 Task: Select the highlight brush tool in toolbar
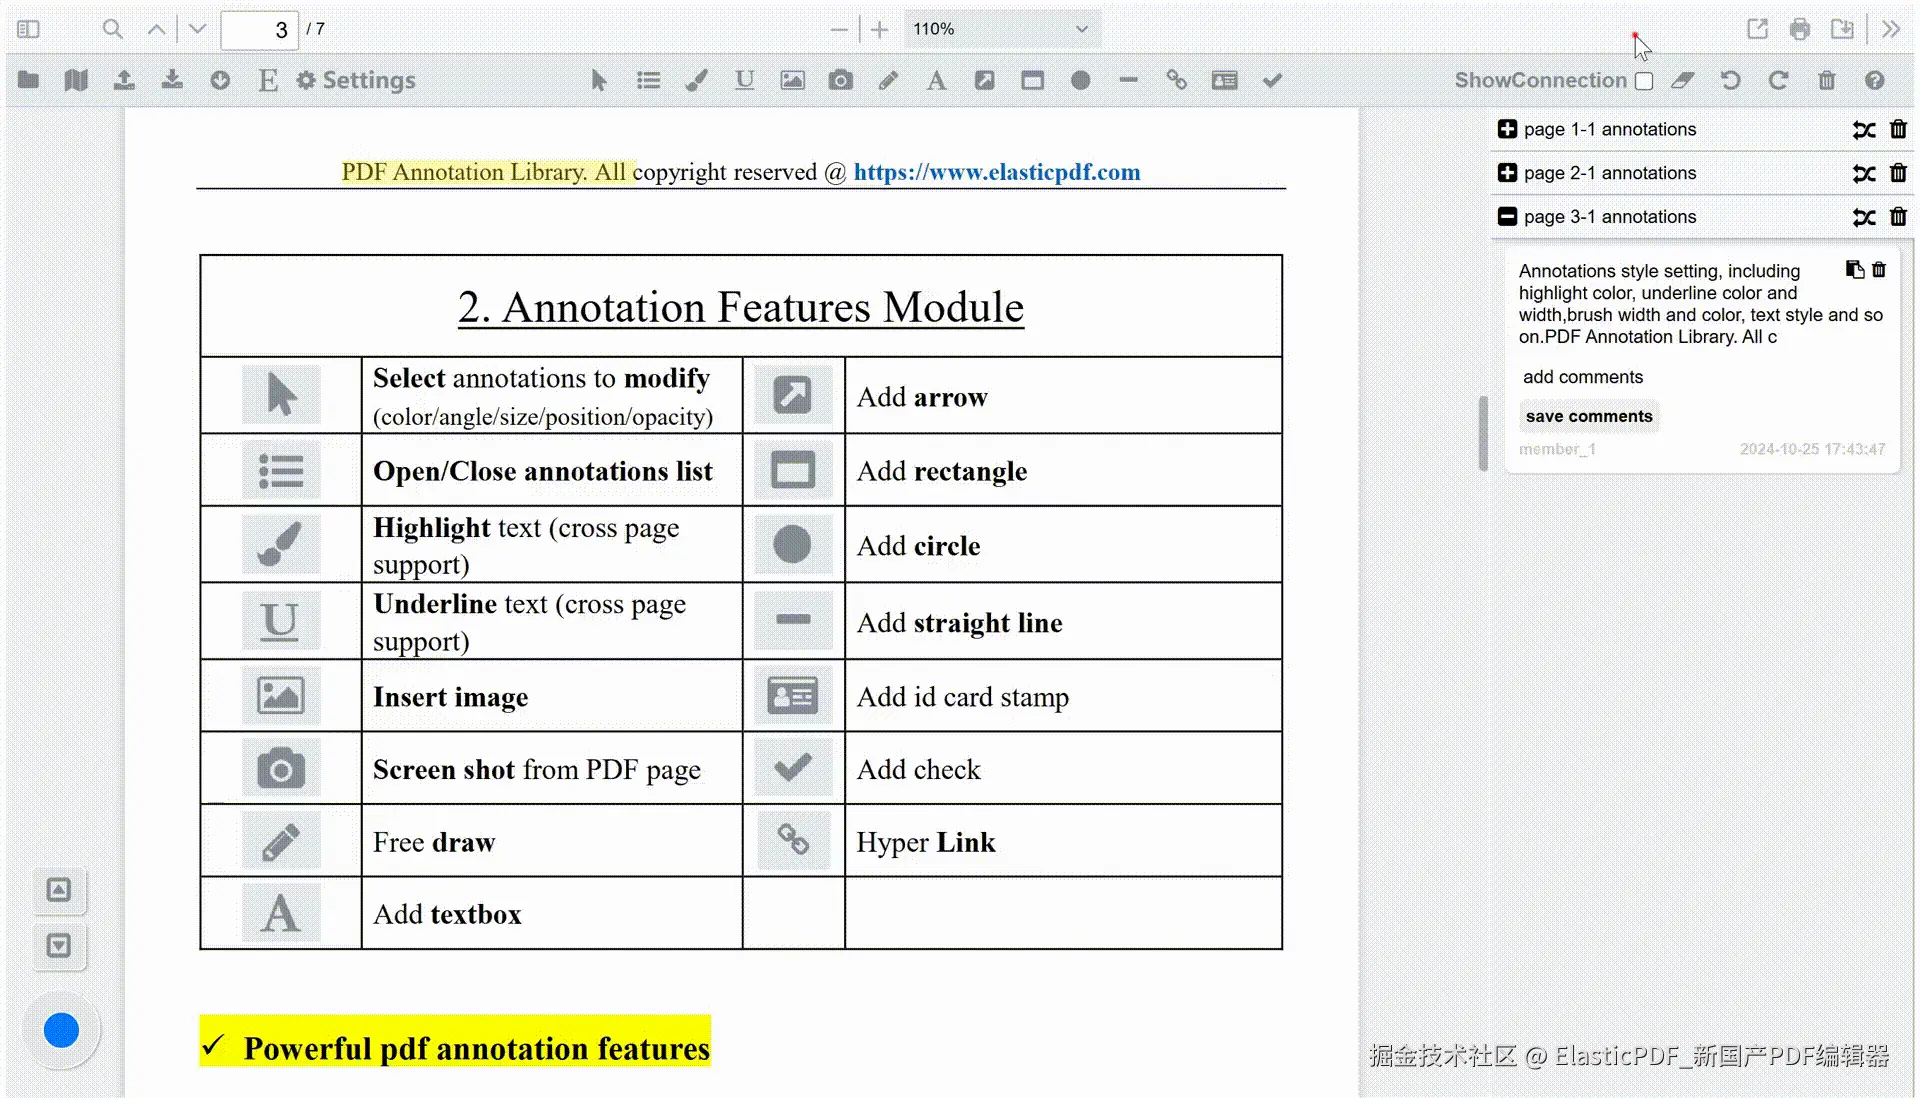tap(696, 80)
